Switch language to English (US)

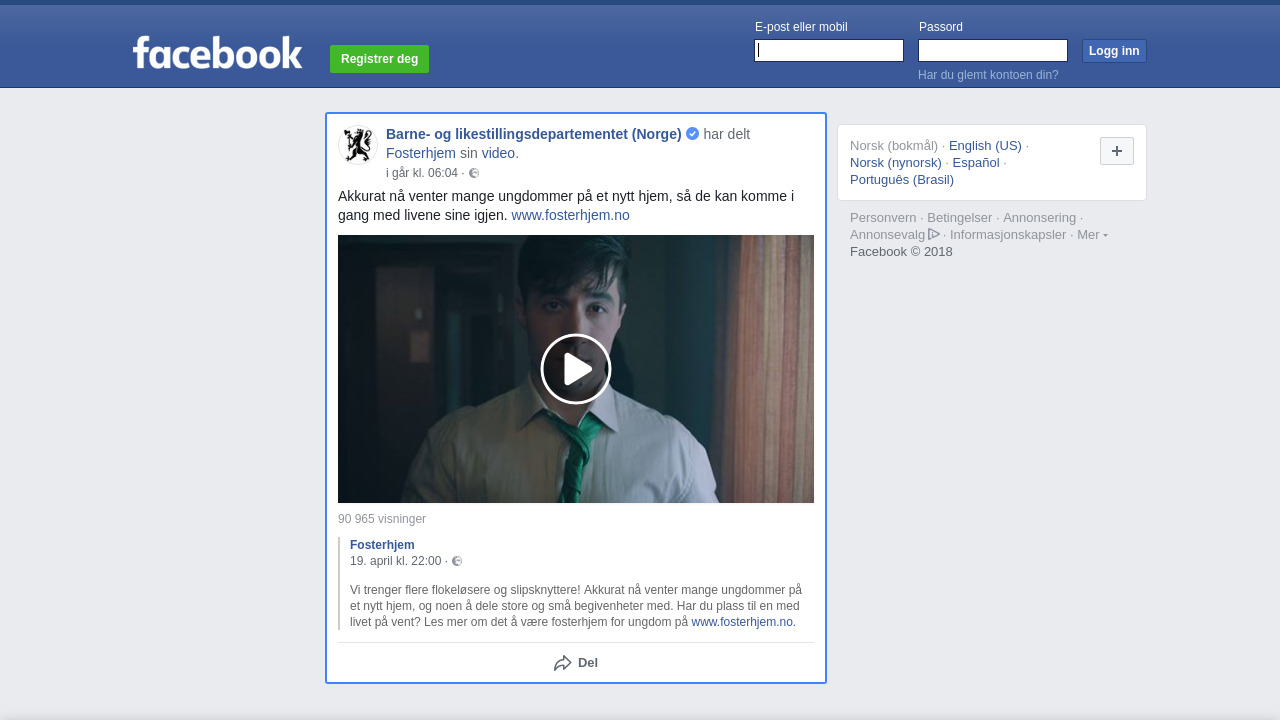point(985,146)
